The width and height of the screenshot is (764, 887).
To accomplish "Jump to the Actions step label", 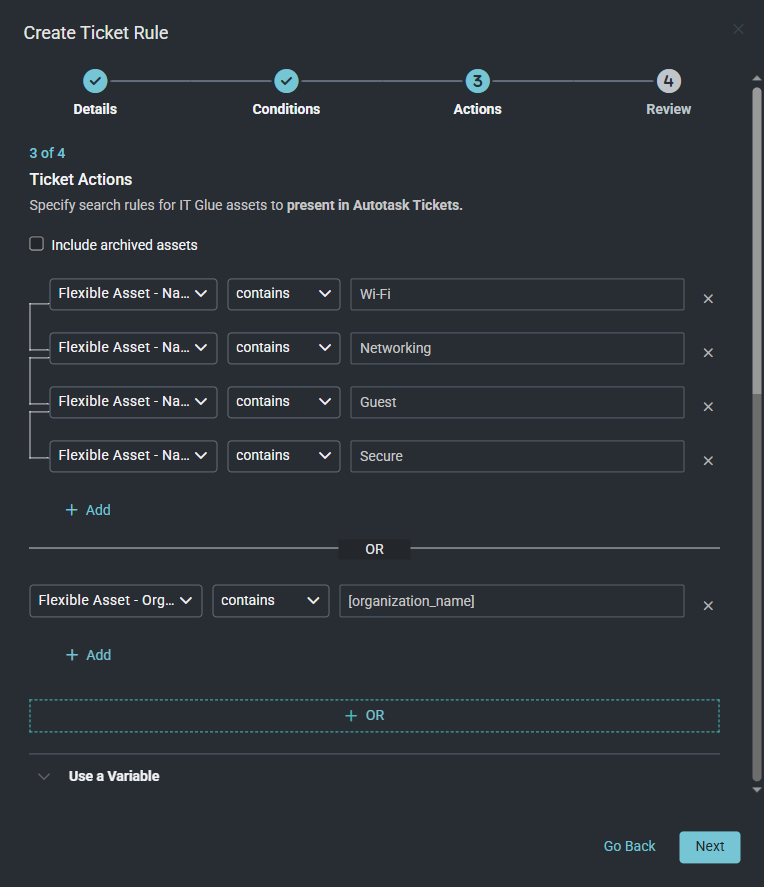I will (477, 109).
